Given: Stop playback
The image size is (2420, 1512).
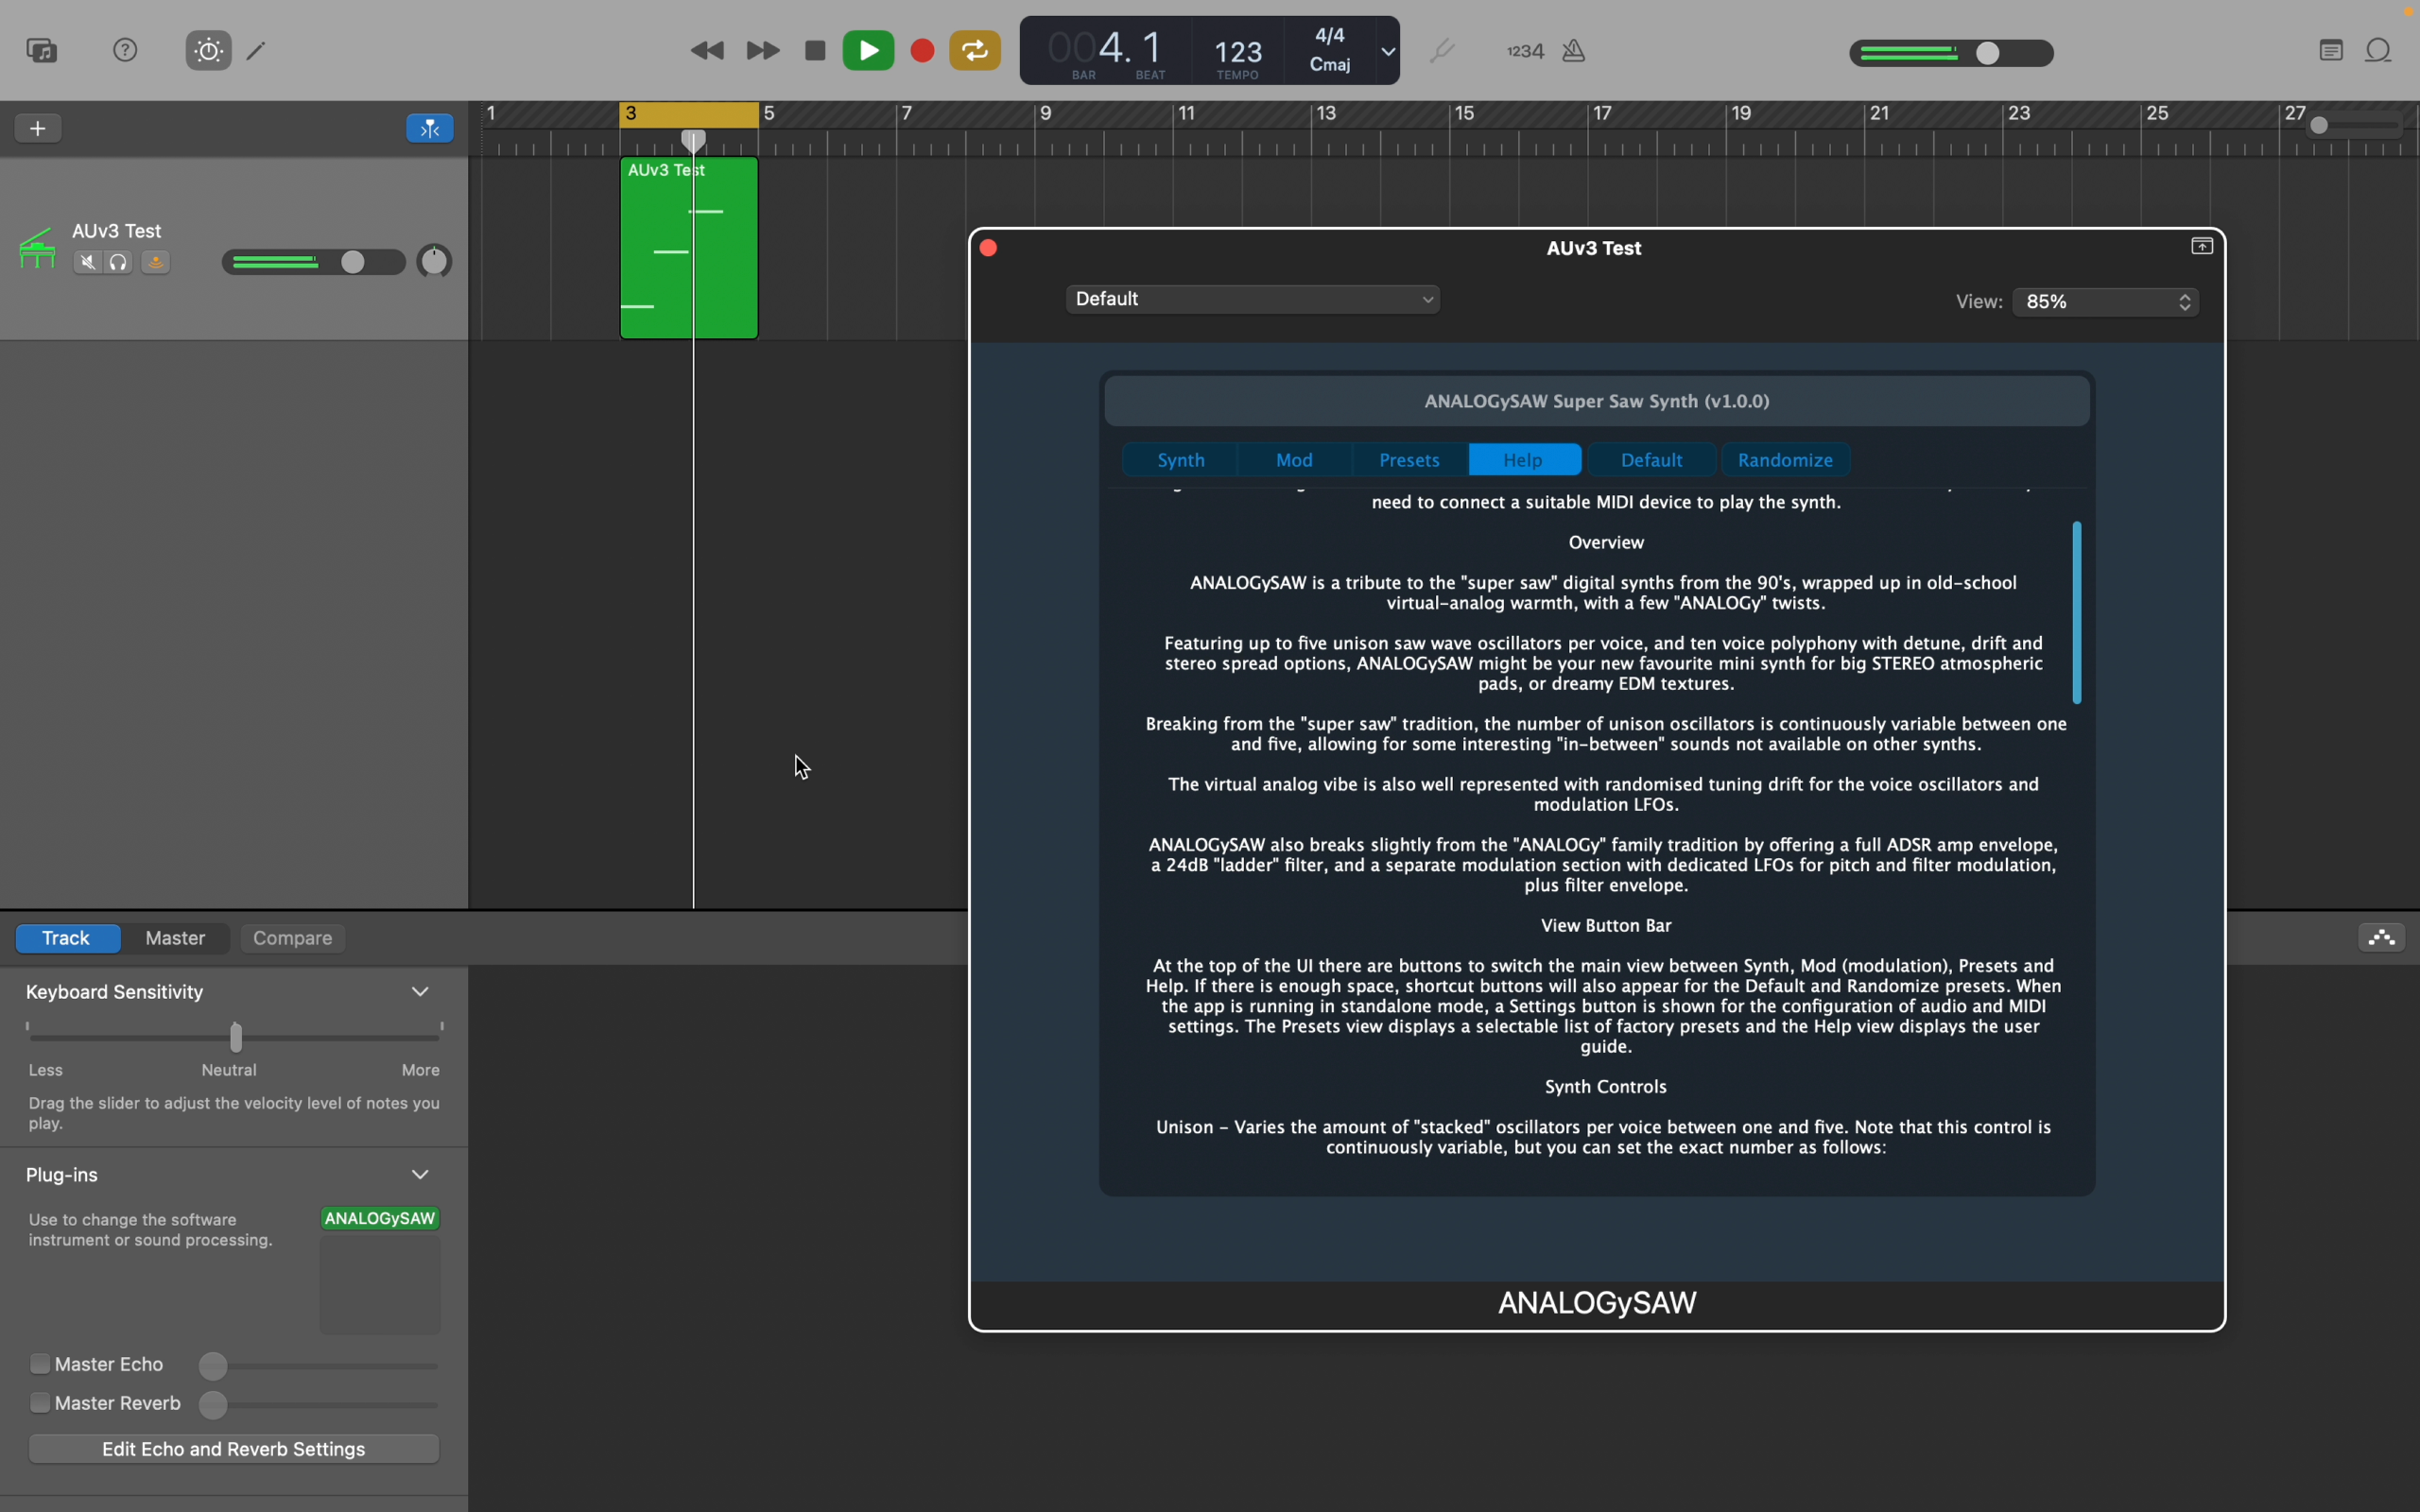Looking at the screenshot, I should click(815, 51).
